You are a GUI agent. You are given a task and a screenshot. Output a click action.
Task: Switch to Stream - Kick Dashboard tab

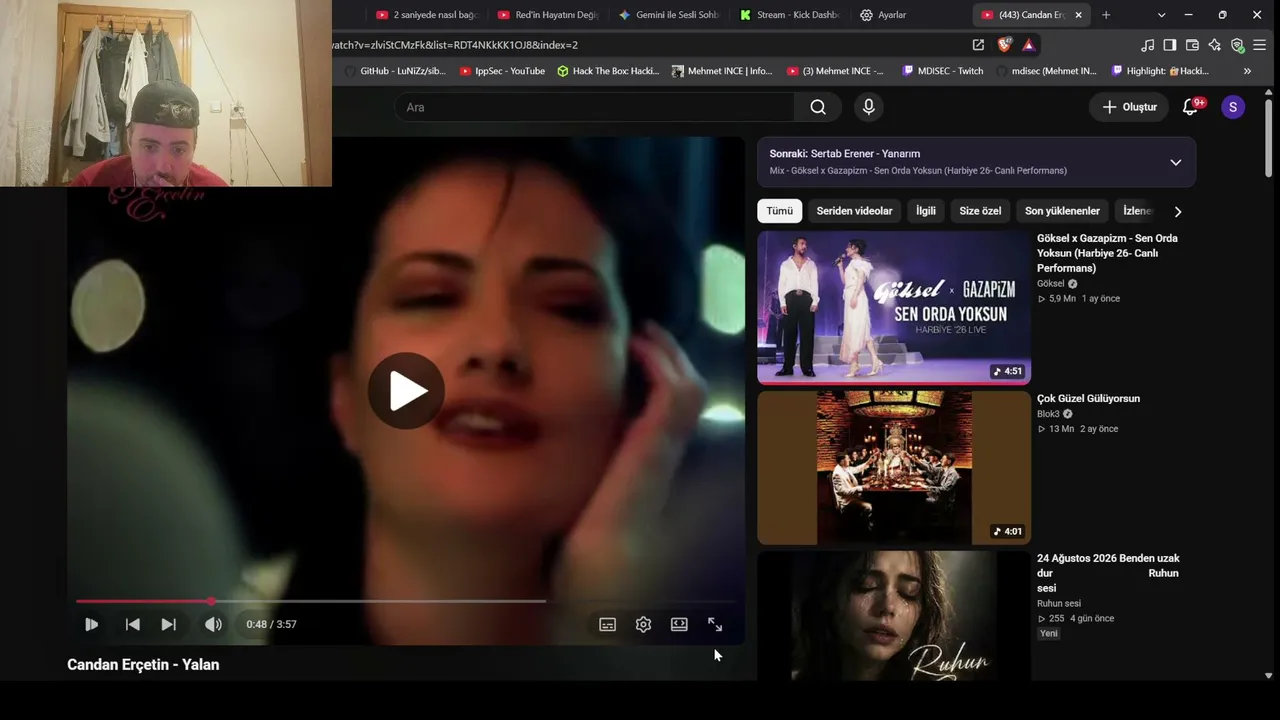click(790, 15)
